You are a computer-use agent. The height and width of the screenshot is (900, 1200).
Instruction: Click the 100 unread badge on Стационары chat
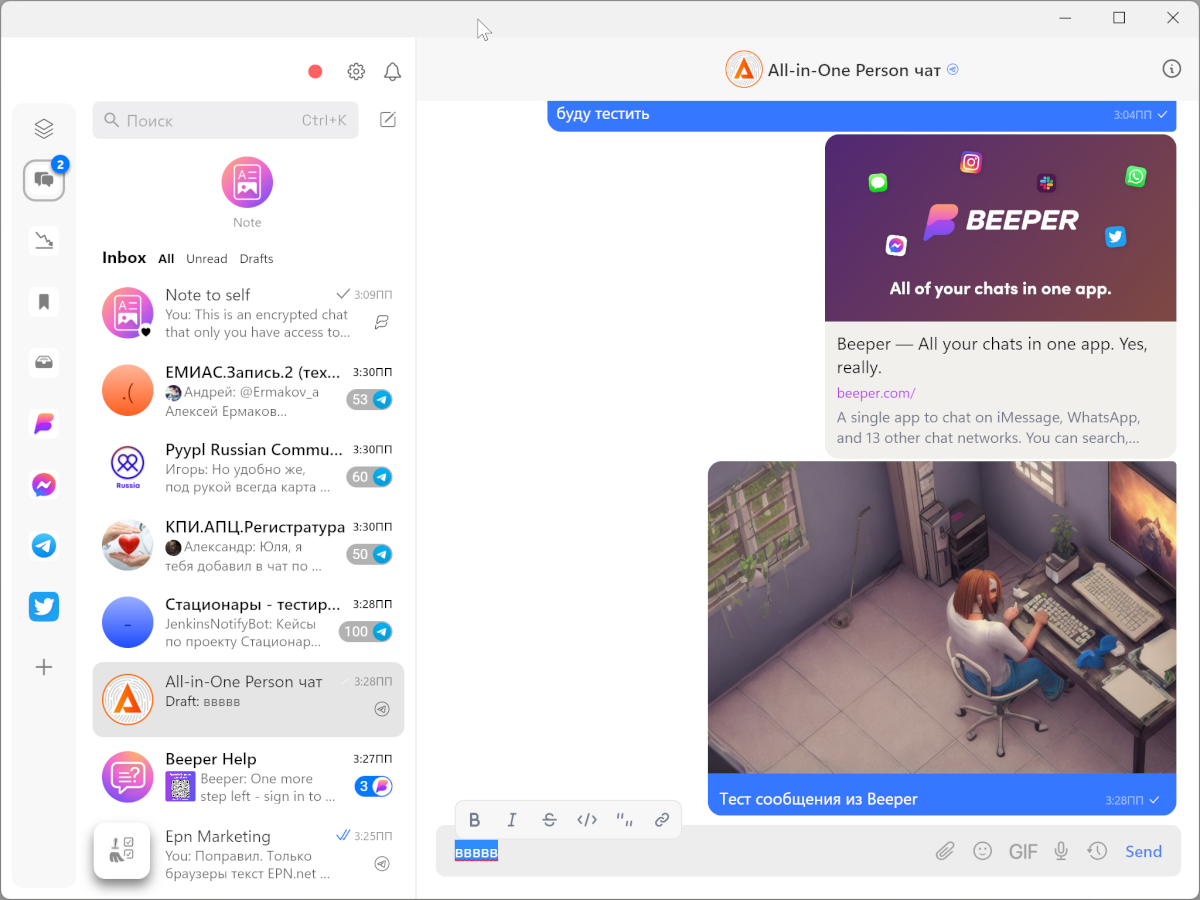[365, 631]
